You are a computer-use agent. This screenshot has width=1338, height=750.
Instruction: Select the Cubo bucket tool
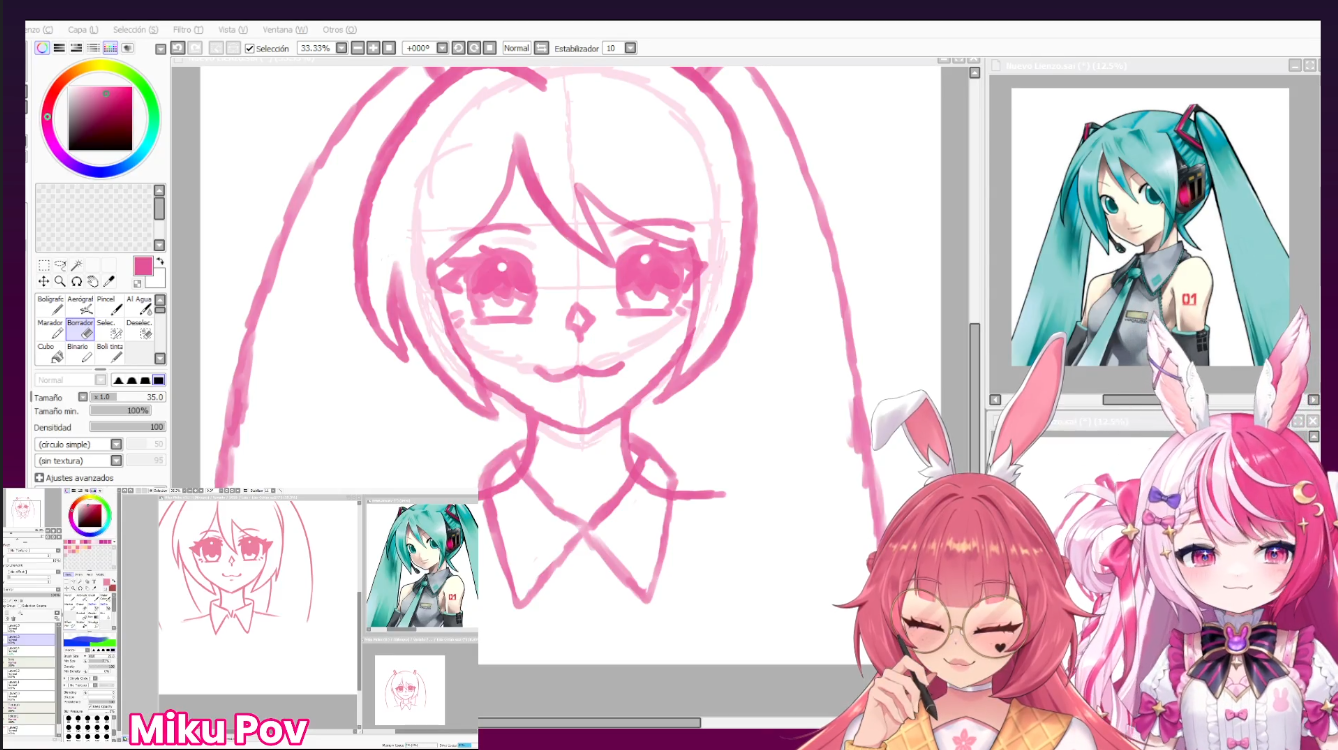coord(51,353)
